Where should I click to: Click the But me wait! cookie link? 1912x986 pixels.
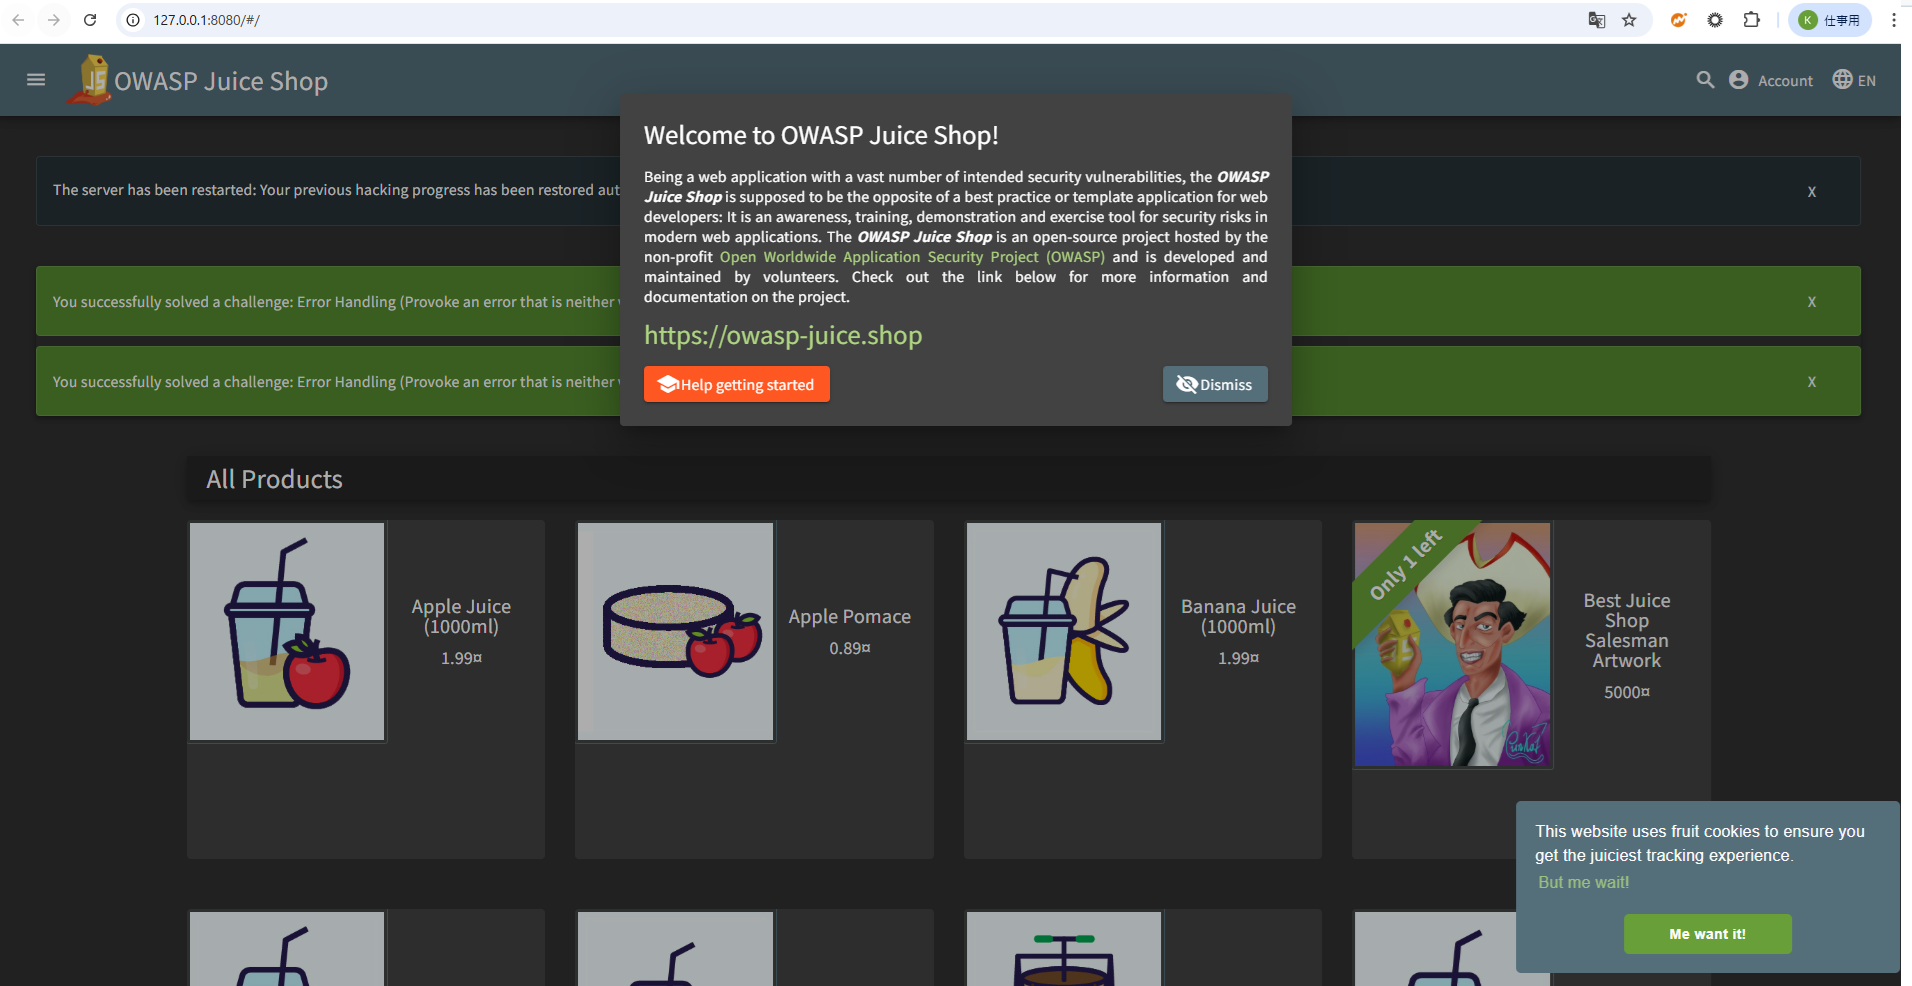(x=1583, y=882)
